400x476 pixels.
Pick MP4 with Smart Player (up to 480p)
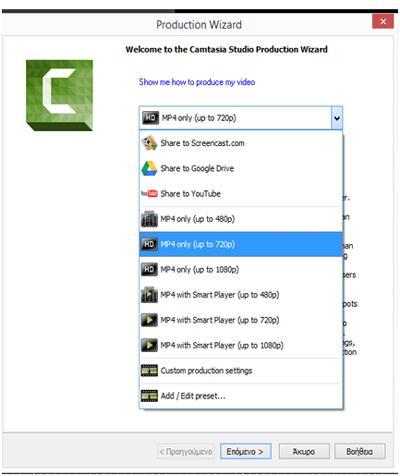(x=241, y=295)
